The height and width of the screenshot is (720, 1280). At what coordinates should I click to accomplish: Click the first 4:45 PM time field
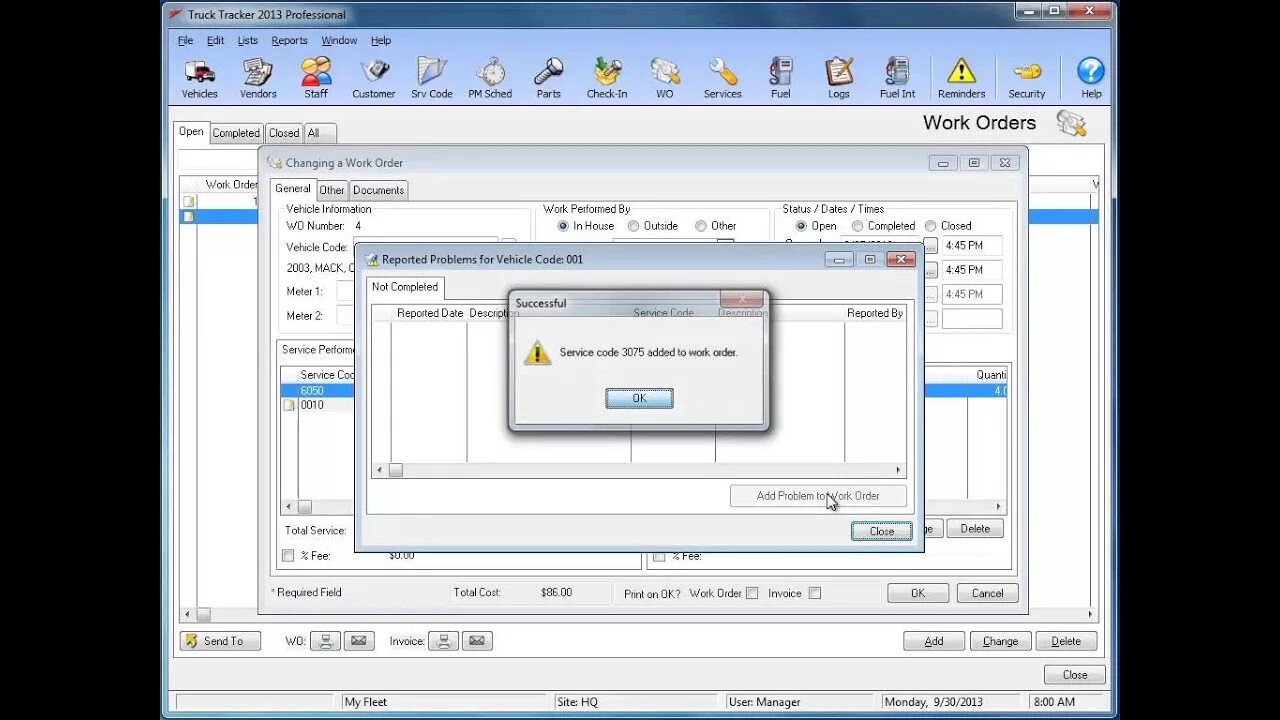tap(972, 246)
